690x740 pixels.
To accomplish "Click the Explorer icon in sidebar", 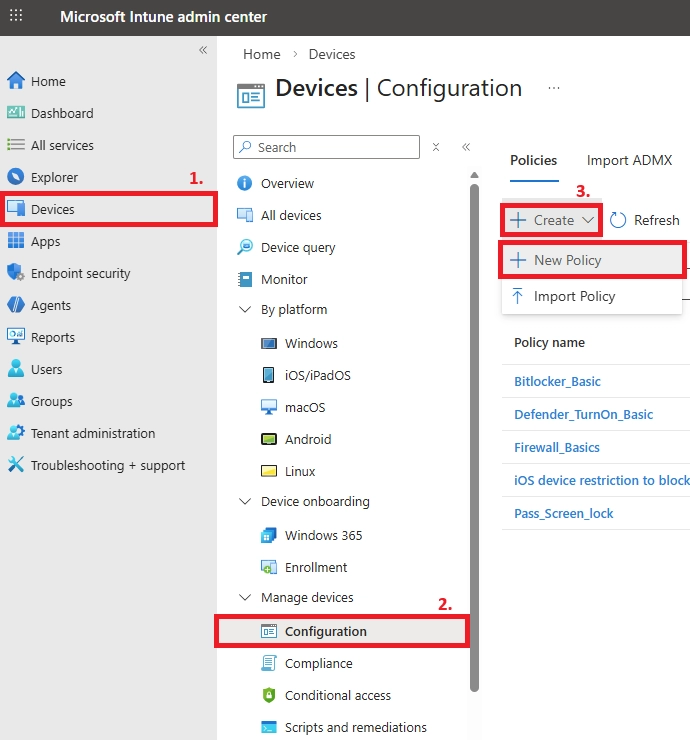I will pos(16,177).
